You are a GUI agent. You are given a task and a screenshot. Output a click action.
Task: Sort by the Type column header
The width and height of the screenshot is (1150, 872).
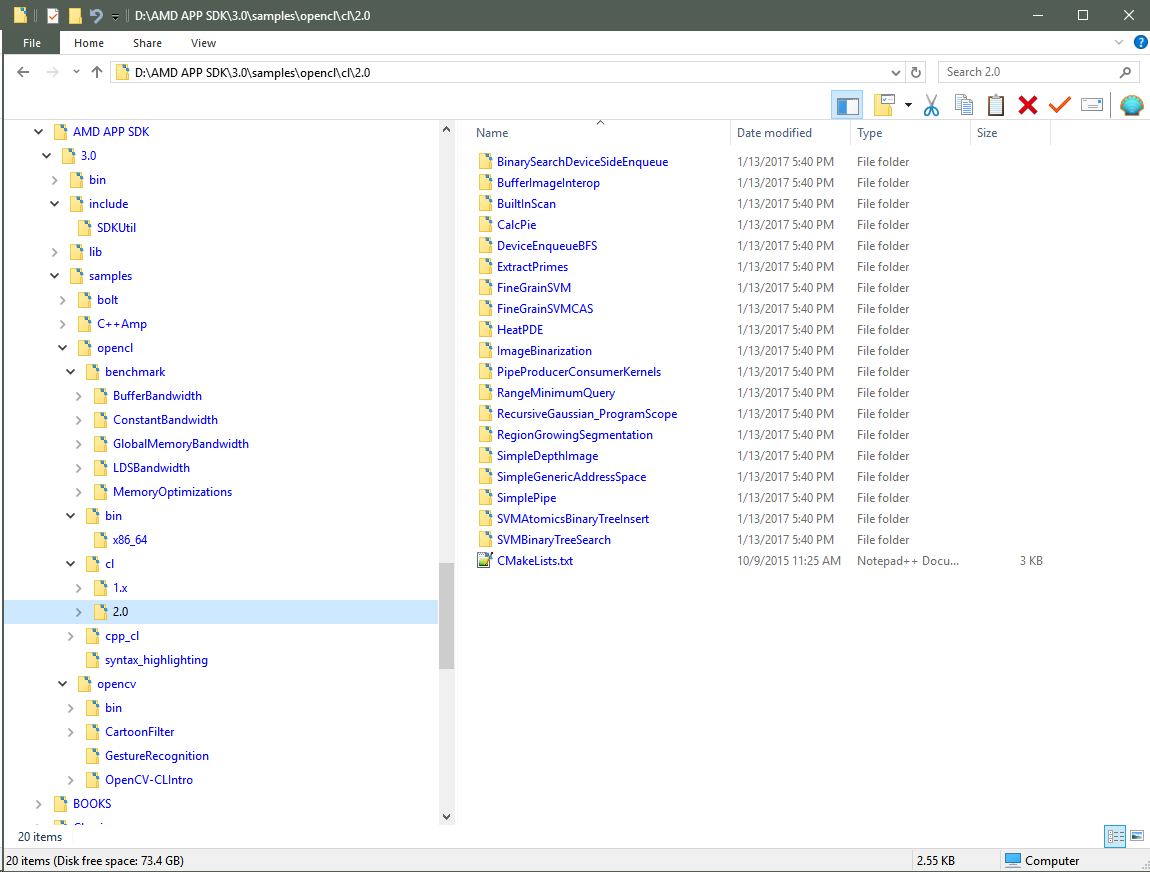(910, 133)
